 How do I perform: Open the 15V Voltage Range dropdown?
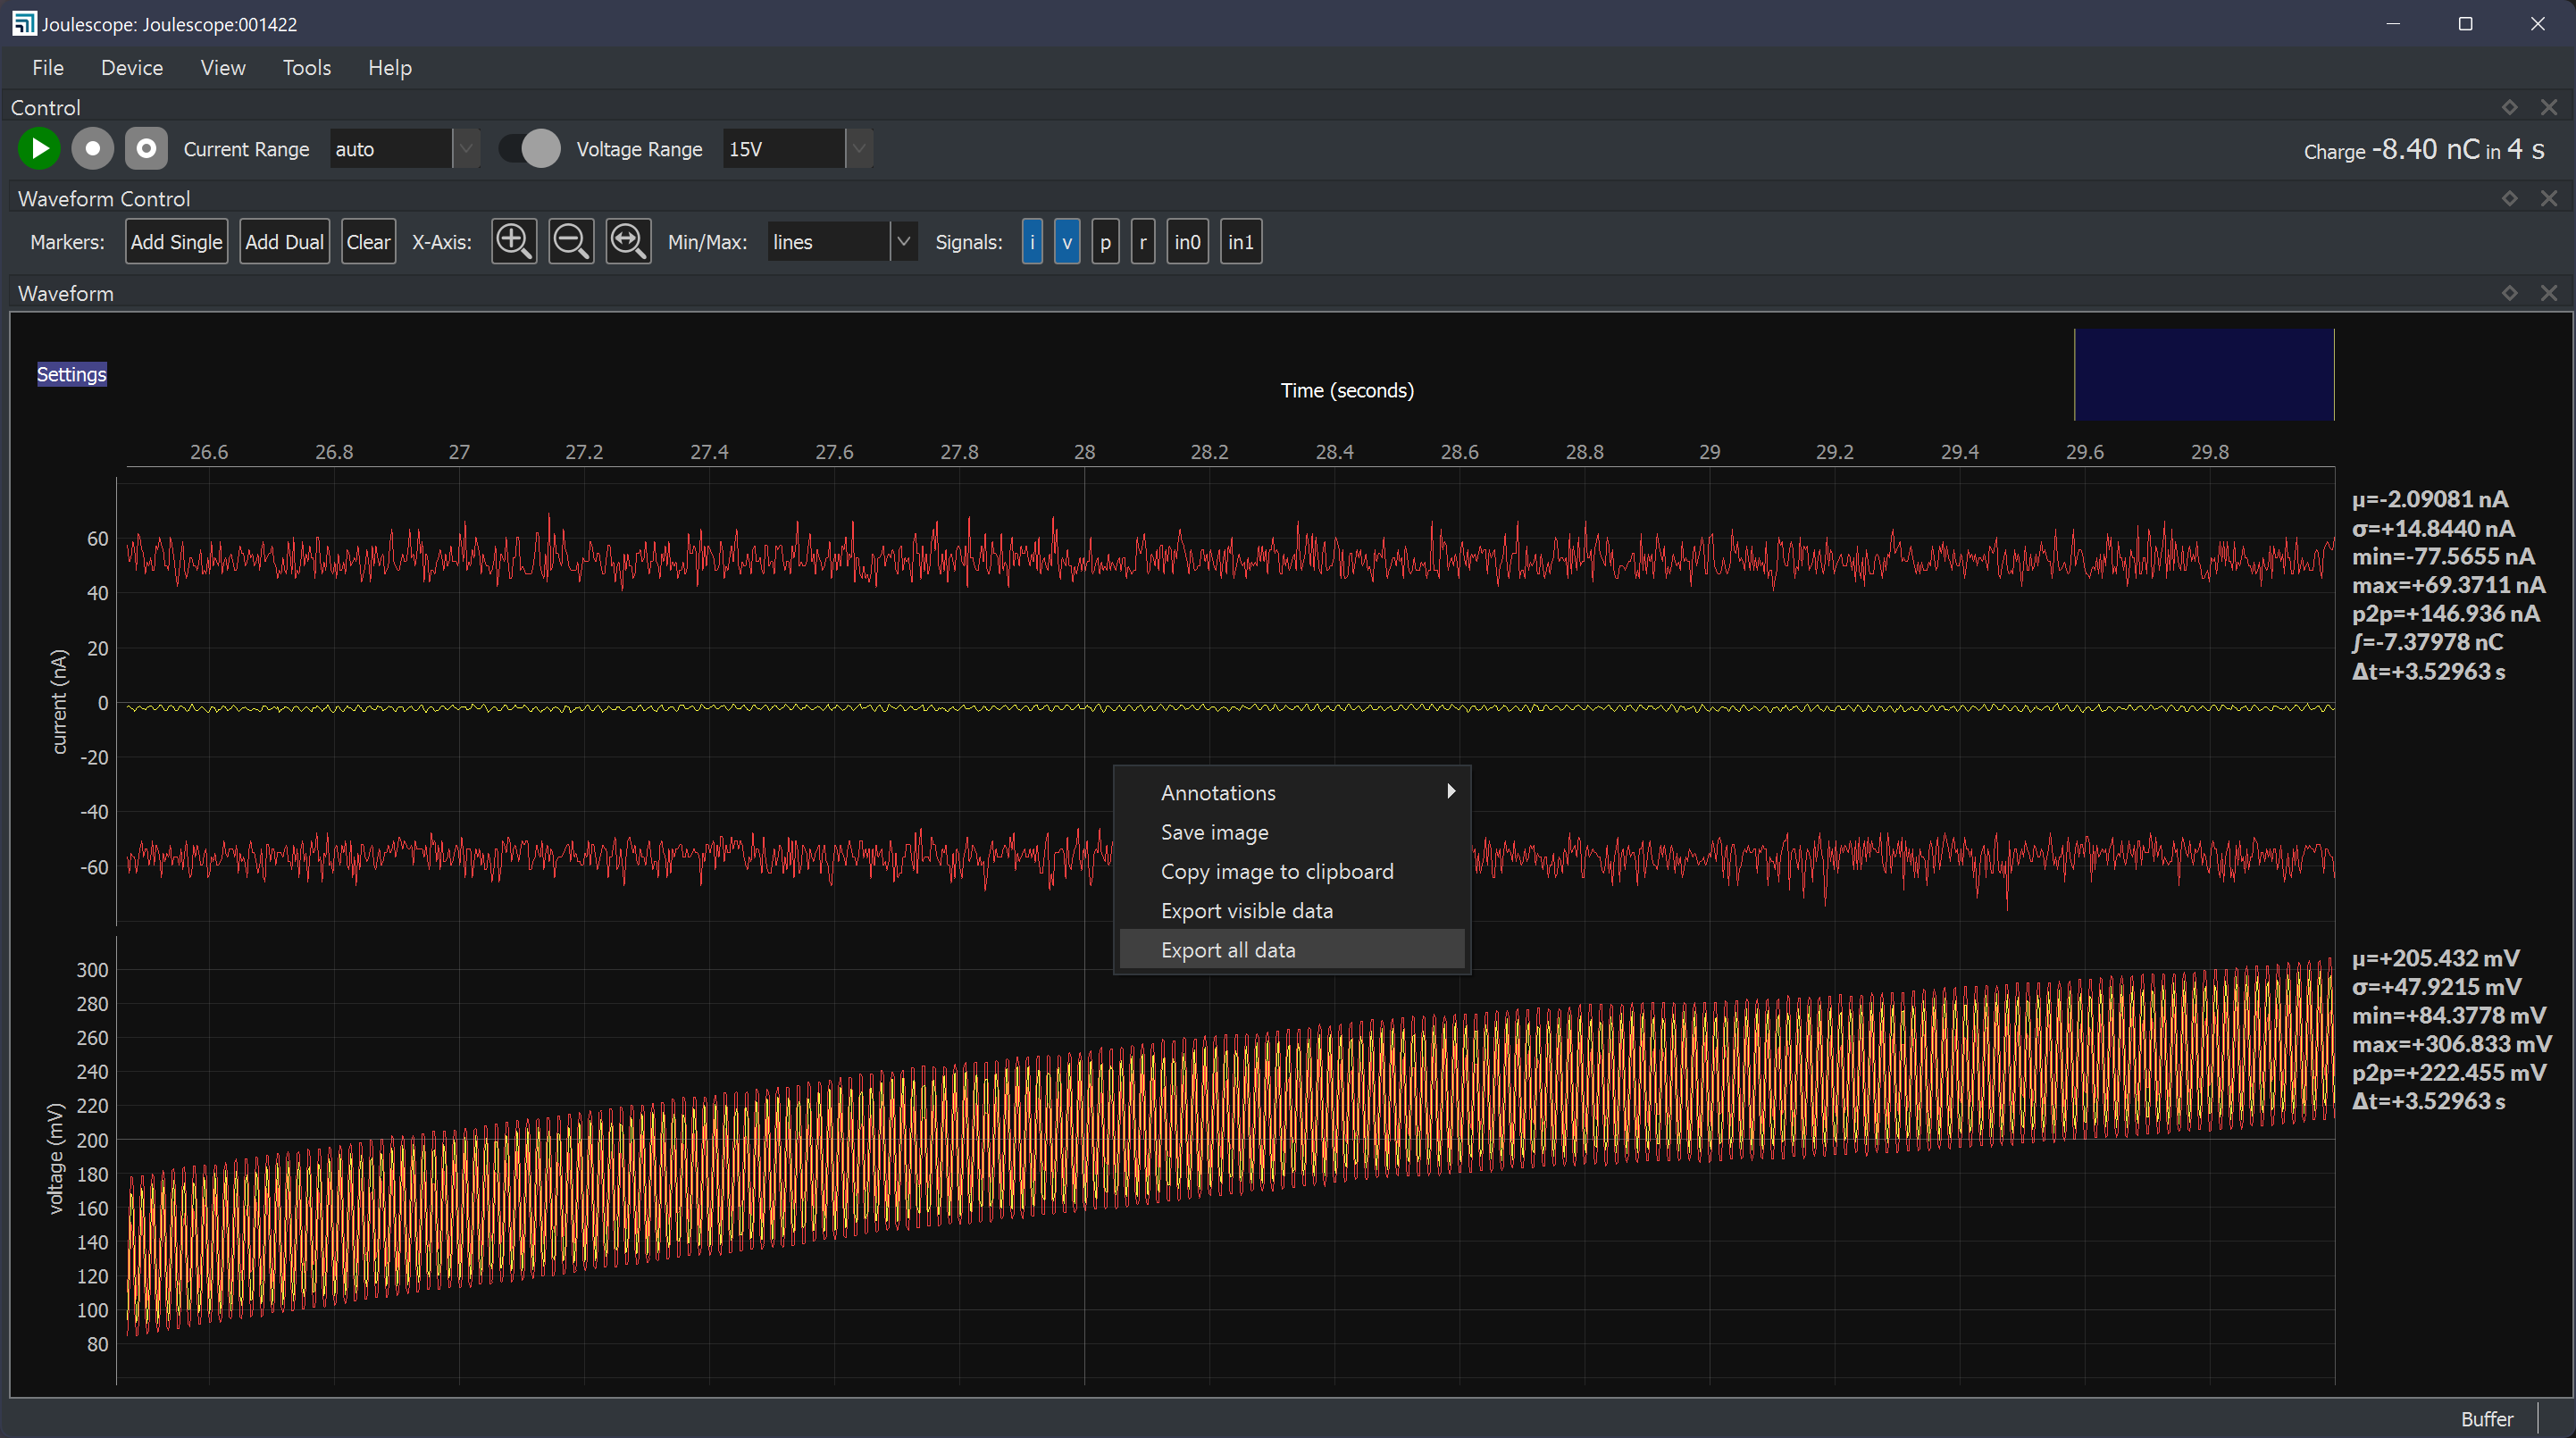click(858, 148)
